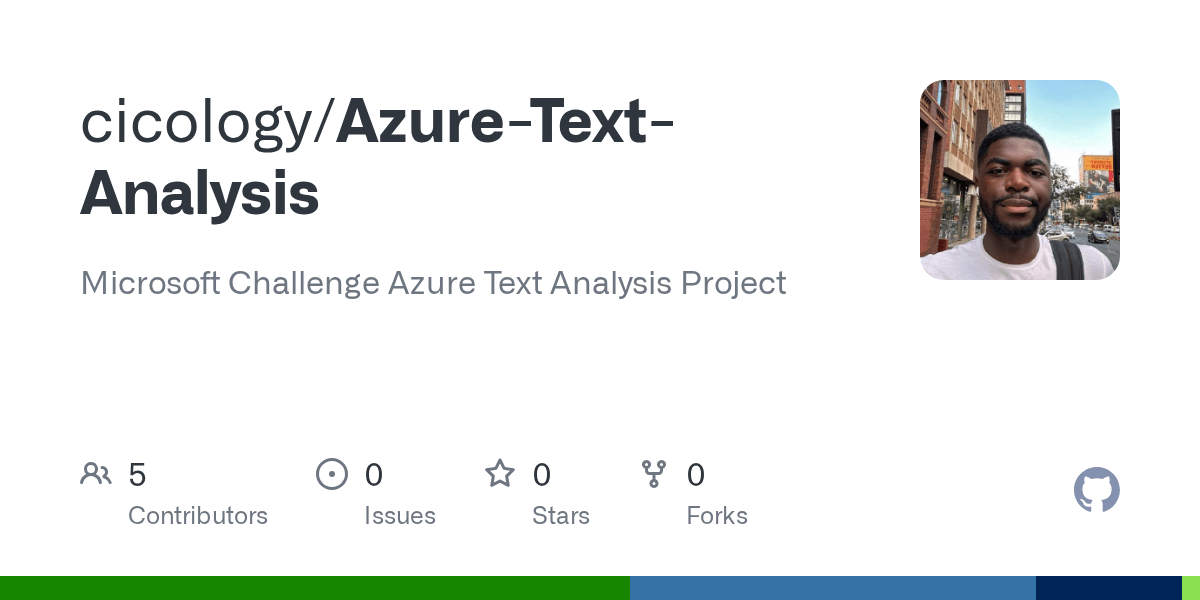Click the zero count above Forks
The image size is (1200, 600).
pyautogui.click(x=696, y=475)
